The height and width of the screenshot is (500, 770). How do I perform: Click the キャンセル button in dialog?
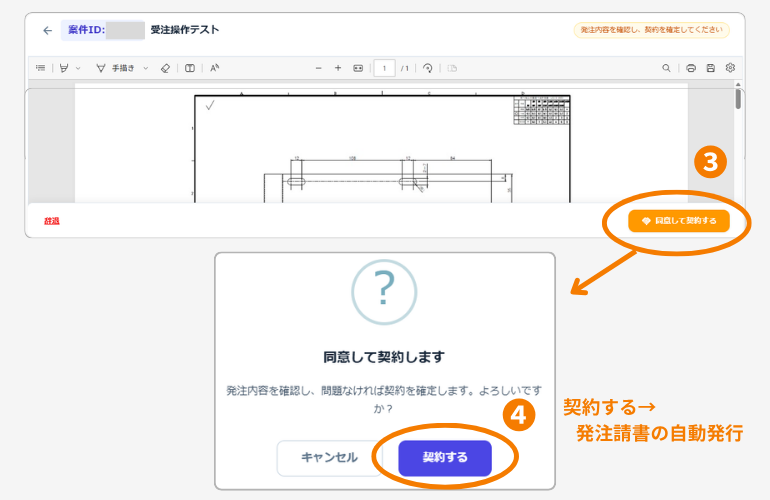tap(329, 458)
